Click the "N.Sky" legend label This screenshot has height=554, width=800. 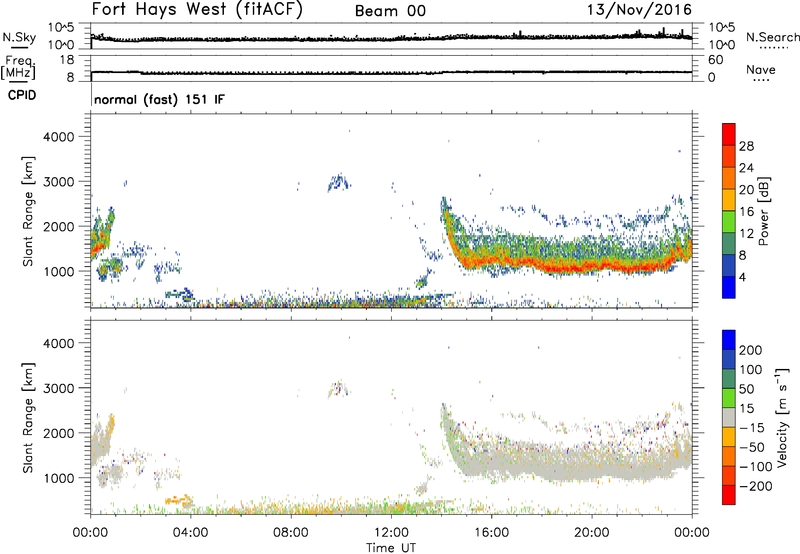19,37
